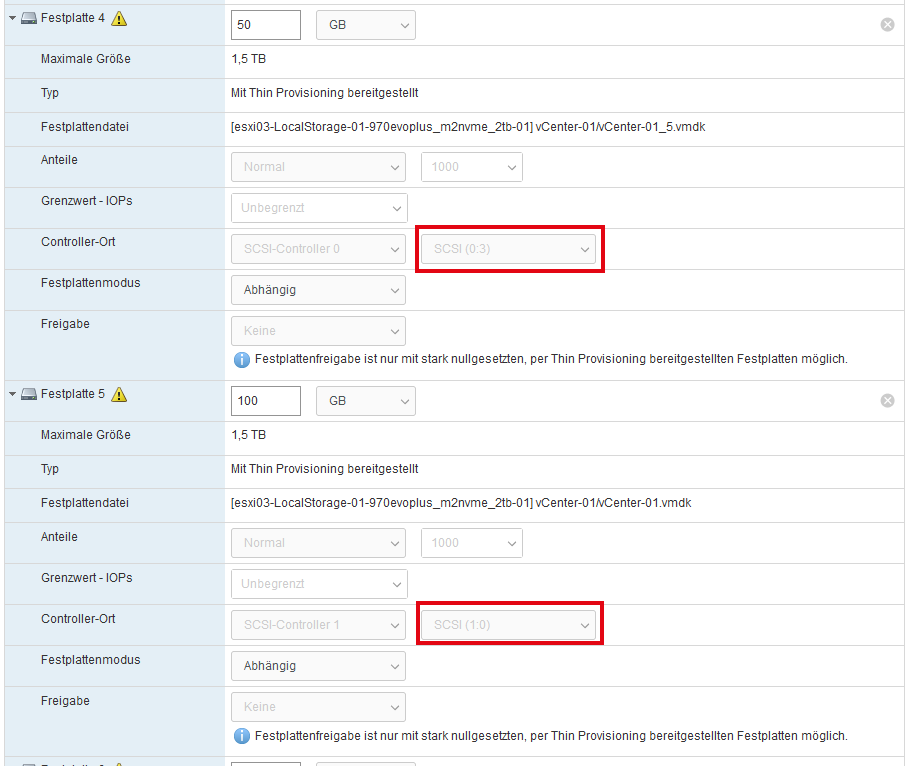
Task: Open Festplattenmodus dropdown for Festplatte 5
Action: [318, 666]
